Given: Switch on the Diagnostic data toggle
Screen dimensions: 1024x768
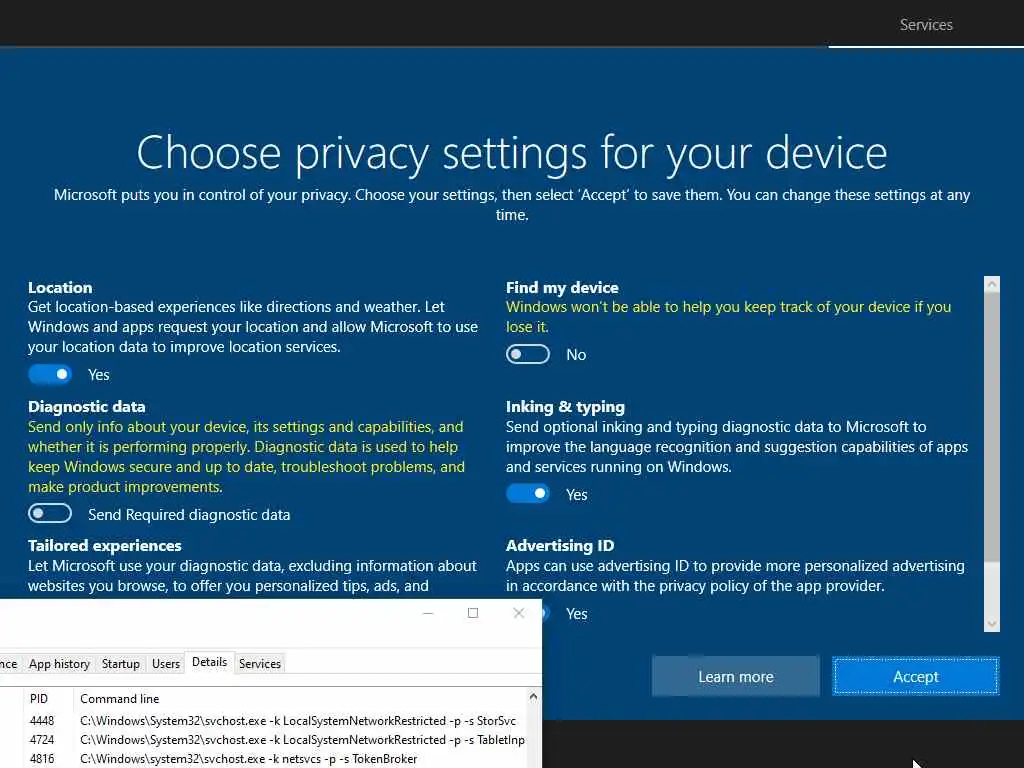Looking at the screenshot, I should [x=50, y=513].
